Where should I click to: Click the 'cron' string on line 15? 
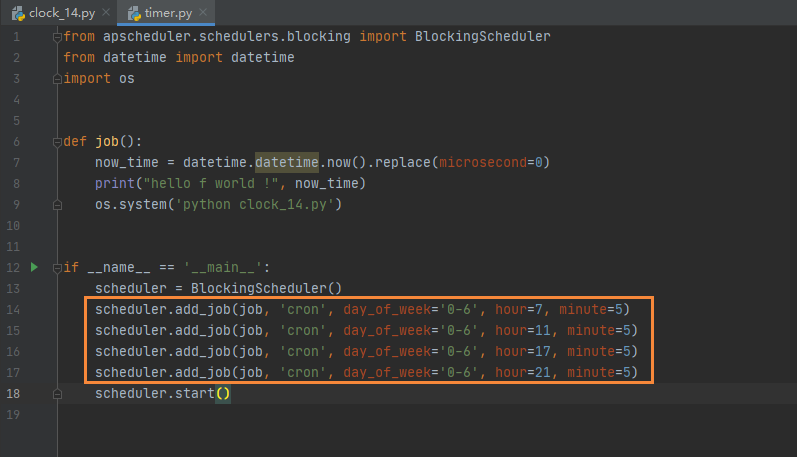point(302,330)
